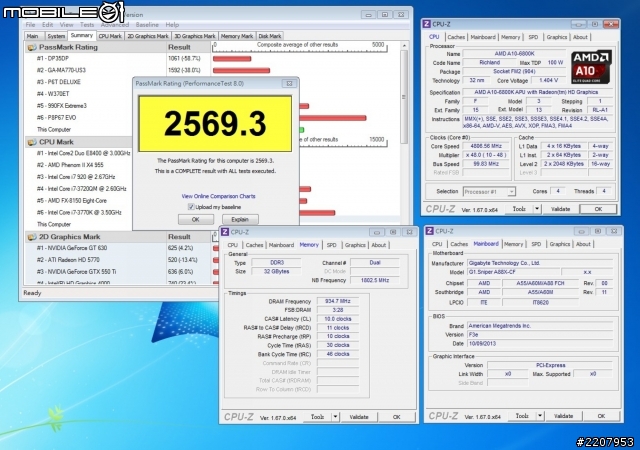
Task: Open Graphics tab in the CPU-Z Mainboard window
Action: point(560,244)
